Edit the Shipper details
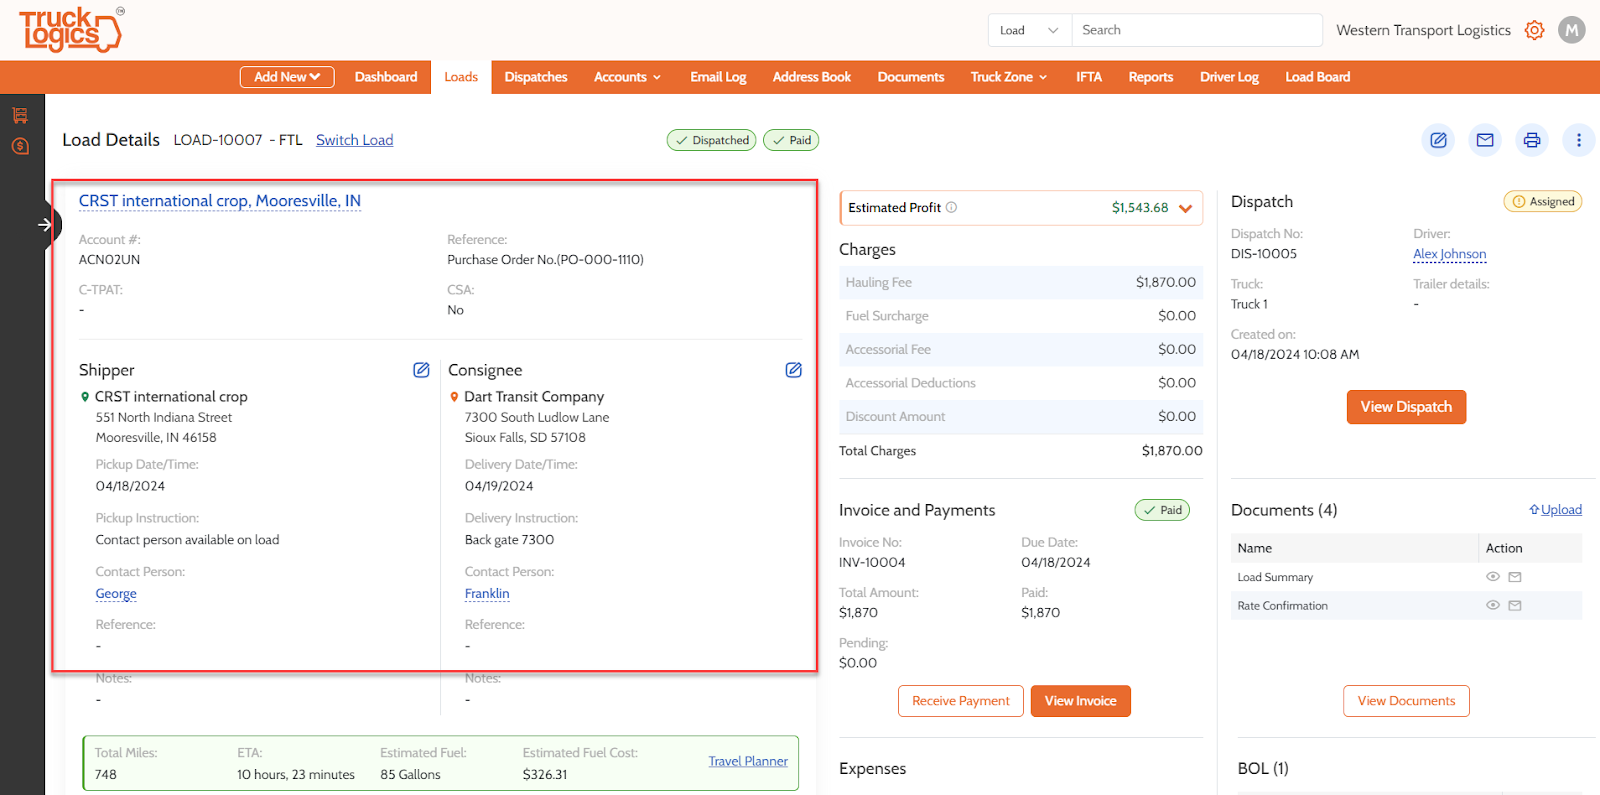The height and width of the screenshot is (795, 1600). pyautogui.click(x=421, y=370)
